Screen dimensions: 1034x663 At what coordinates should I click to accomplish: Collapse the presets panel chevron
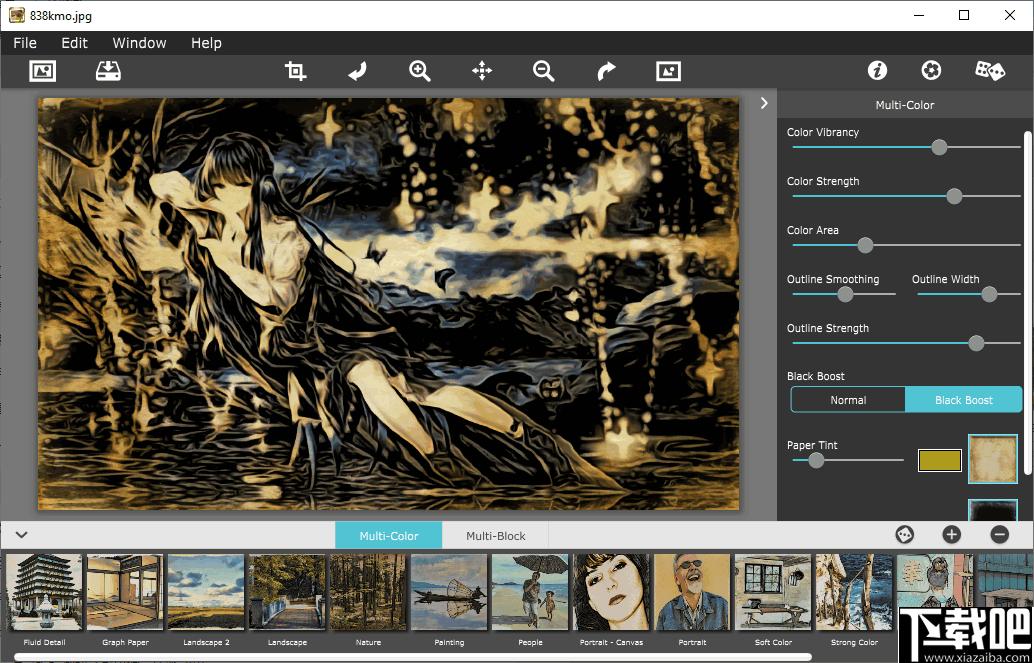21,535
